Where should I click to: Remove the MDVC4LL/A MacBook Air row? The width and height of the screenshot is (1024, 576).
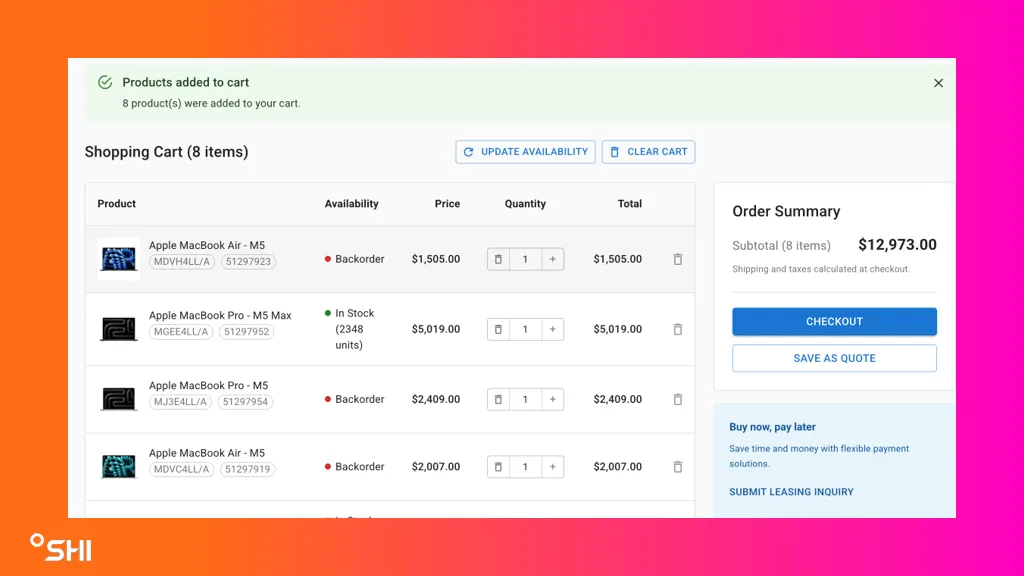point(677,467)
